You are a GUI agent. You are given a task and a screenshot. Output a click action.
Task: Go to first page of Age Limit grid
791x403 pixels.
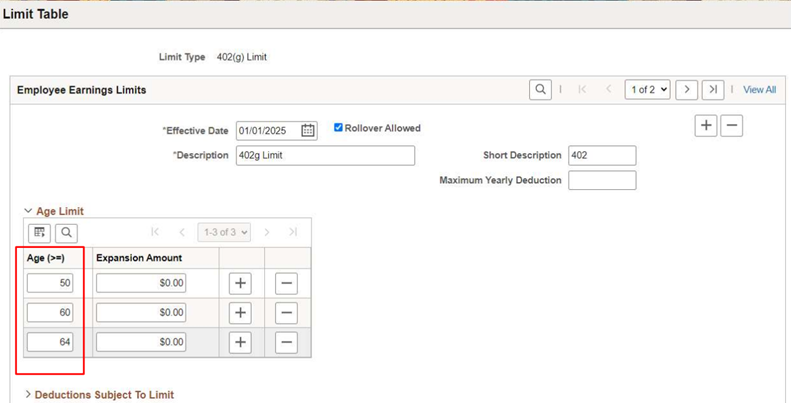[x=155, y=232]
